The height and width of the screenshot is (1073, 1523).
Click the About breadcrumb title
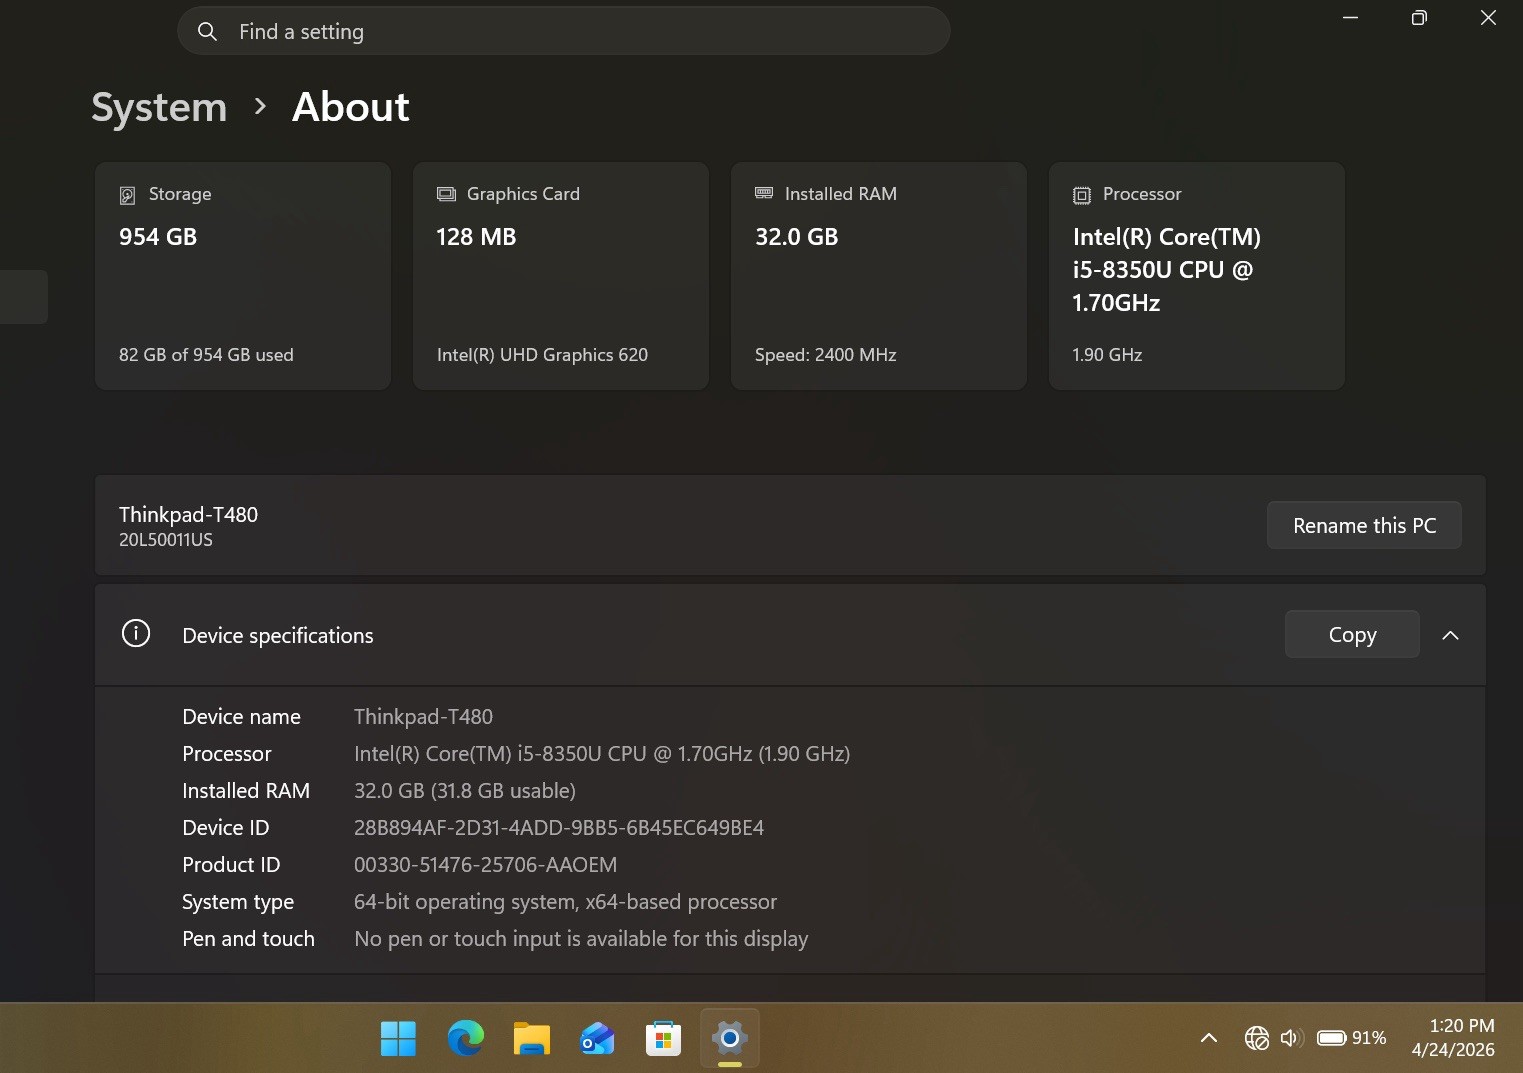350,107
